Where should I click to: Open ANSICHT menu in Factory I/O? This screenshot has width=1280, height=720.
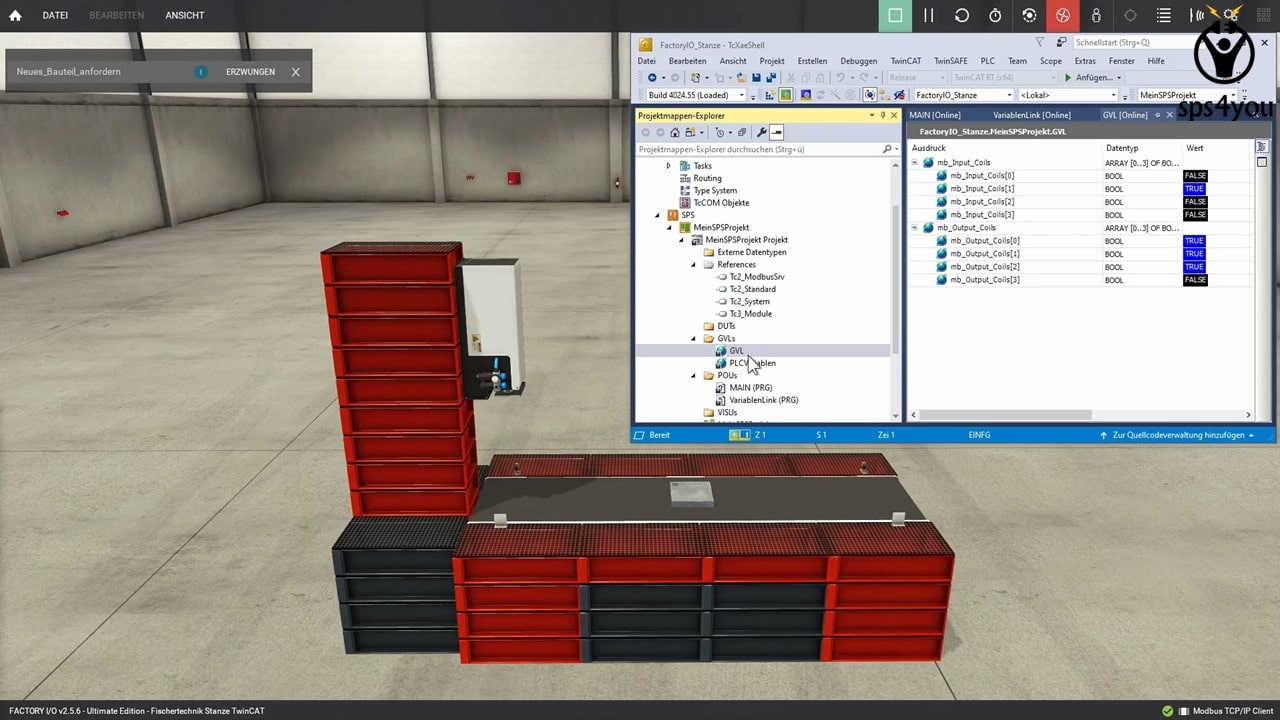(x=185, y=15)
